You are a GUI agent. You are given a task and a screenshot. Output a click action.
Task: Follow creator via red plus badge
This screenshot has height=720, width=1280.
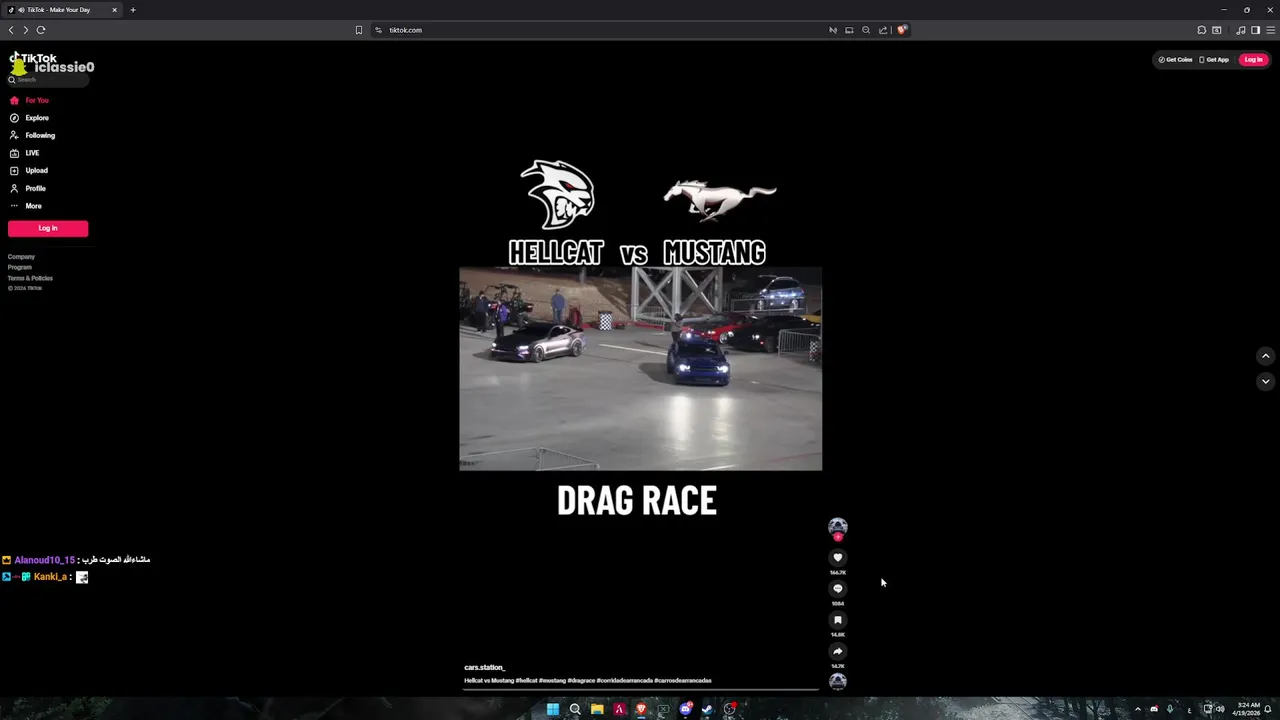[x=838, y=537]
